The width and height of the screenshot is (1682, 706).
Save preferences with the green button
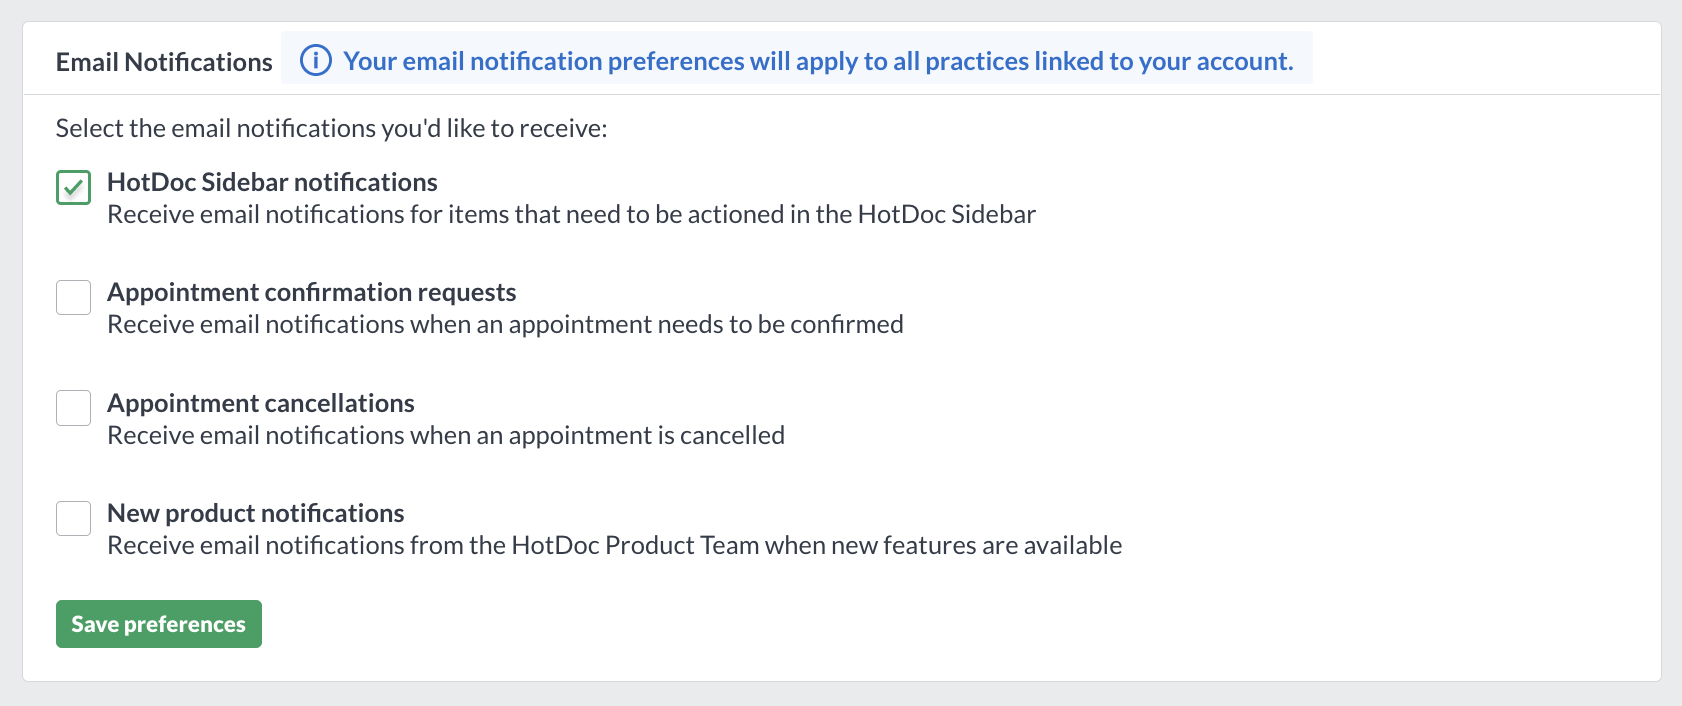pos(159,624)
